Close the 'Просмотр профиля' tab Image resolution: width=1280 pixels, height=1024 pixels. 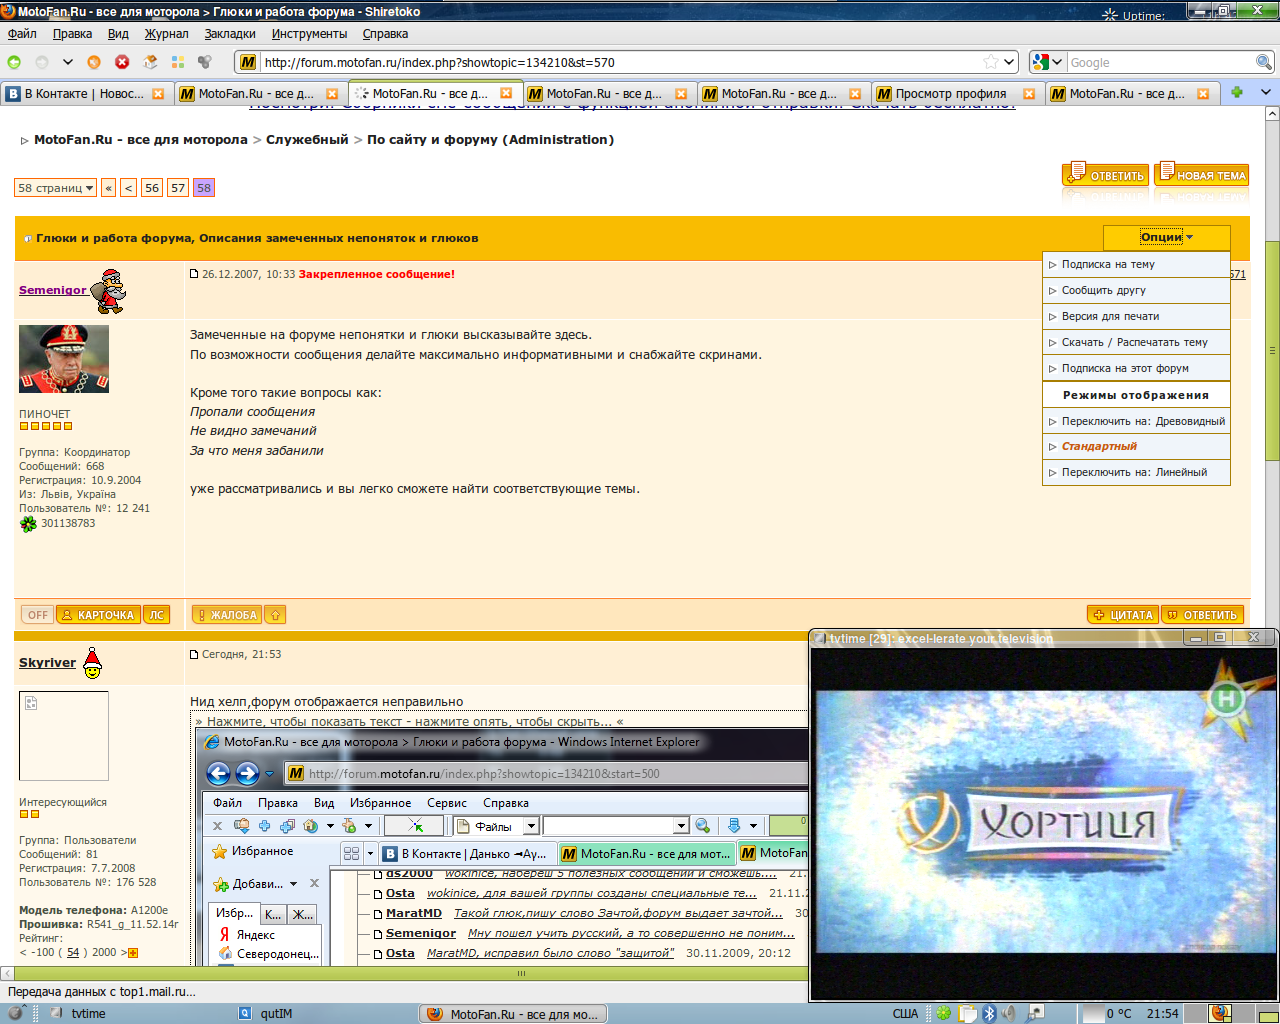(1029, 94)
